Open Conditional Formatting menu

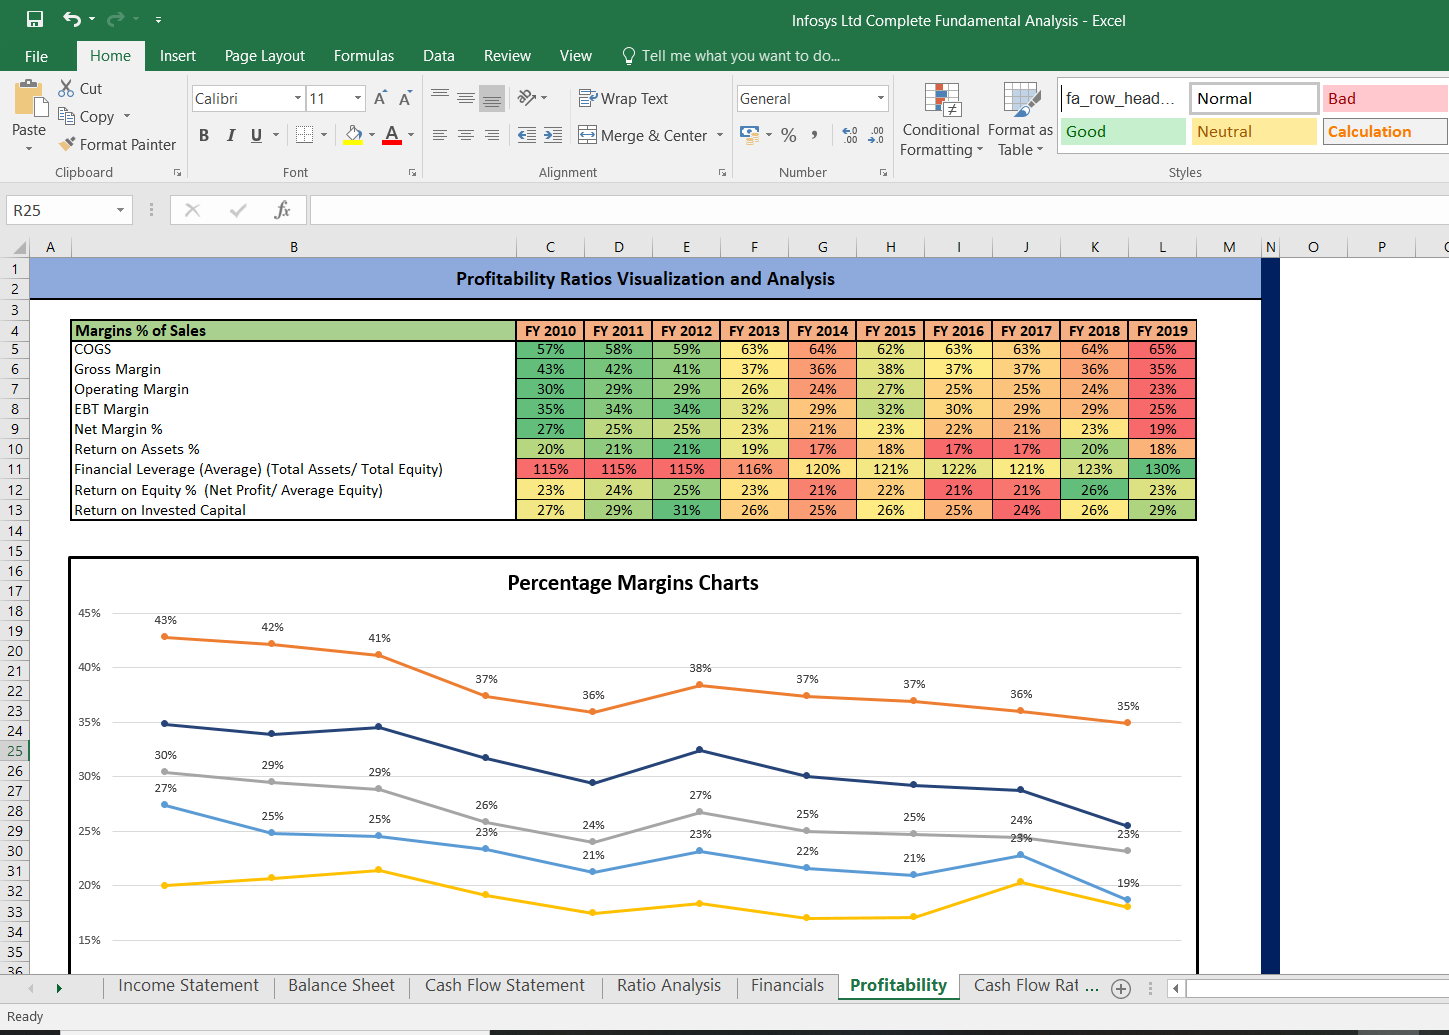pos(941,120)
